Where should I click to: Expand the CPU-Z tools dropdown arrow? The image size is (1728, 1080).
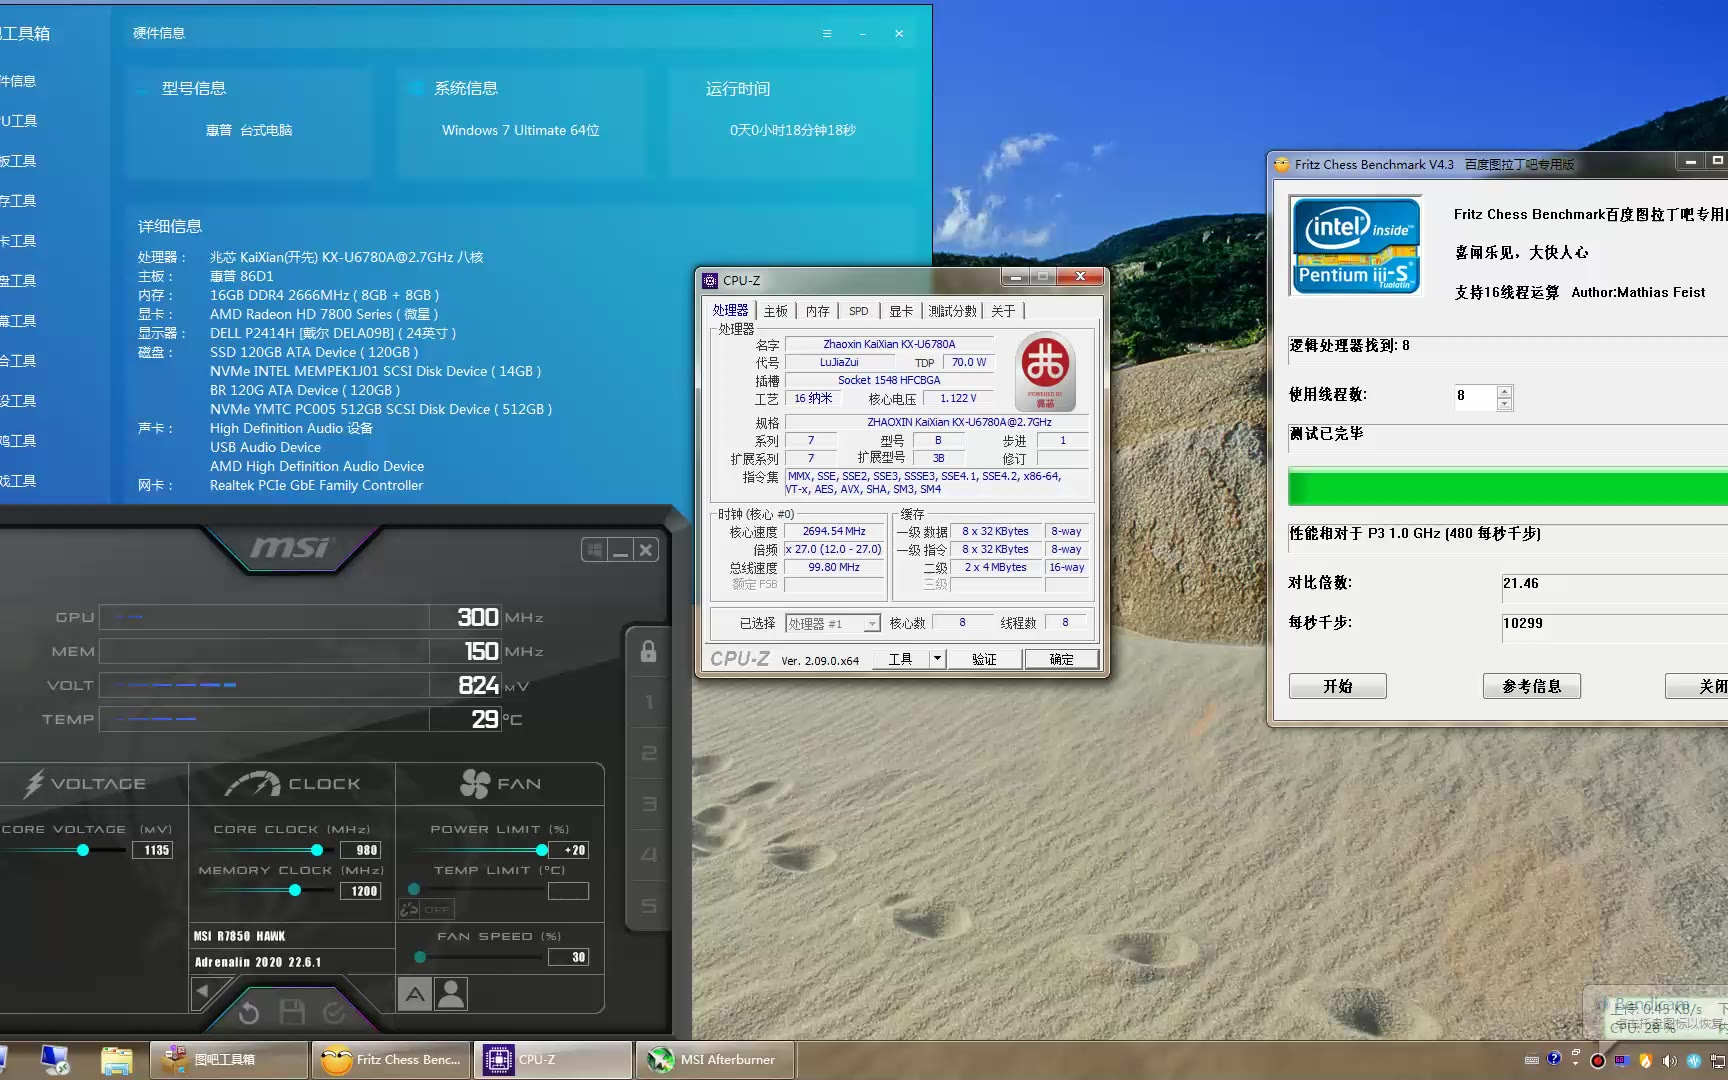(937, 659)
